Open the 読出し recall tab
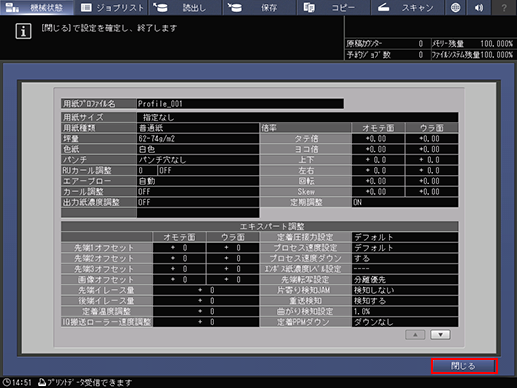517x388 pixels. coord(185,7)
